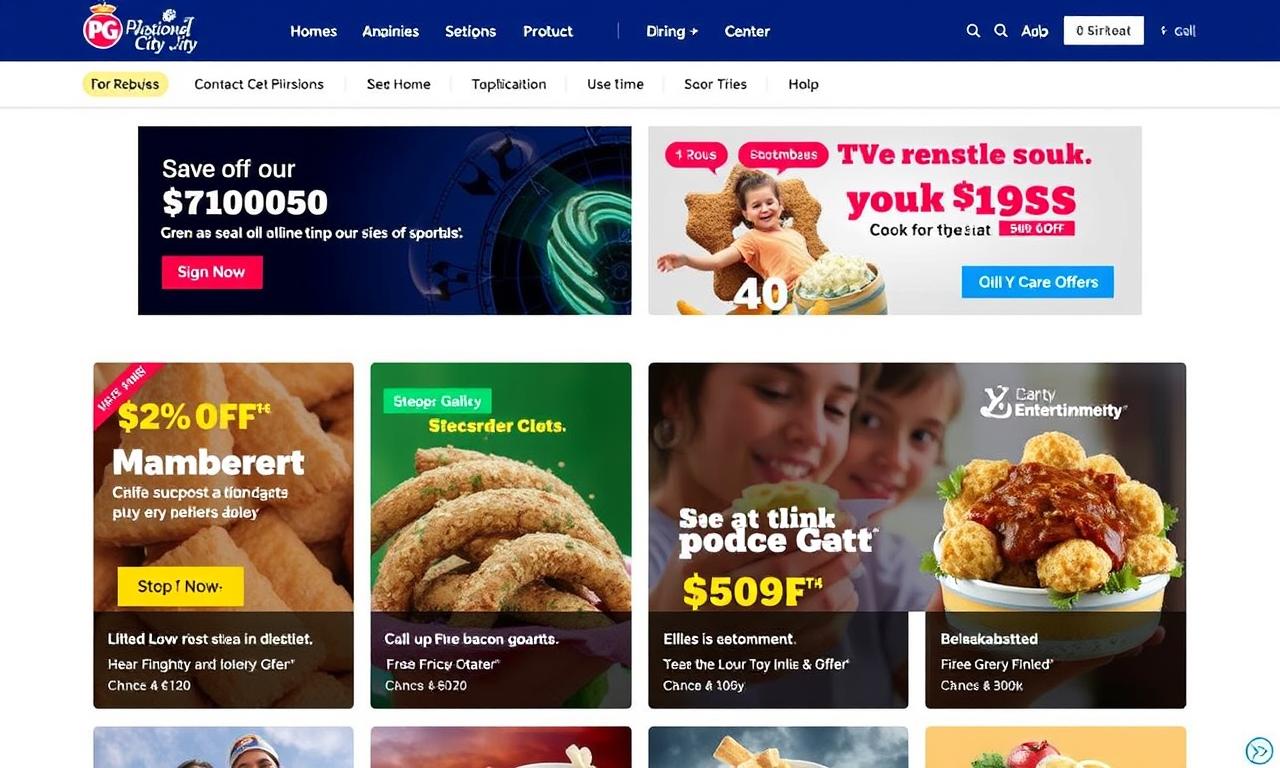This screenshot has width=1280, height=768.
Task: Click the Earty Entertainmeity logo on the food card
Action: coord(1052,402)
